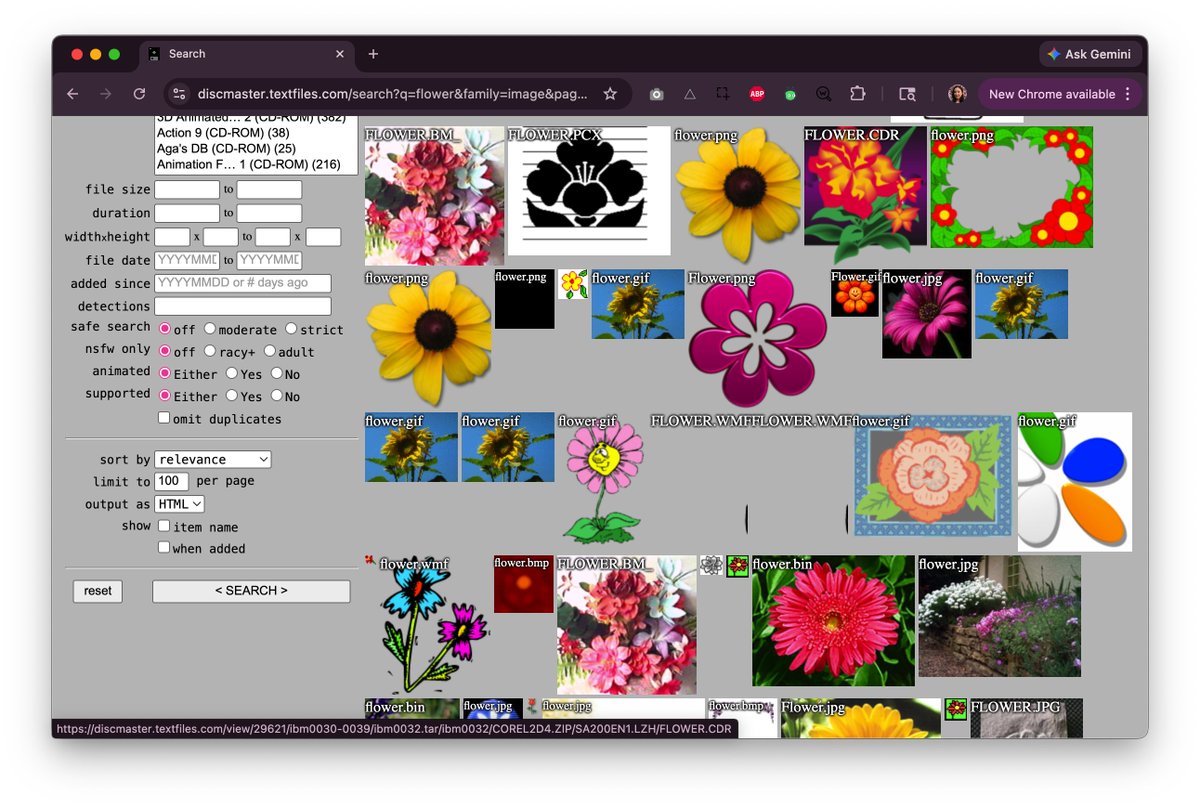The image size is (1200, 807).
Task: Click the detections input field
Action: (243, 306)
